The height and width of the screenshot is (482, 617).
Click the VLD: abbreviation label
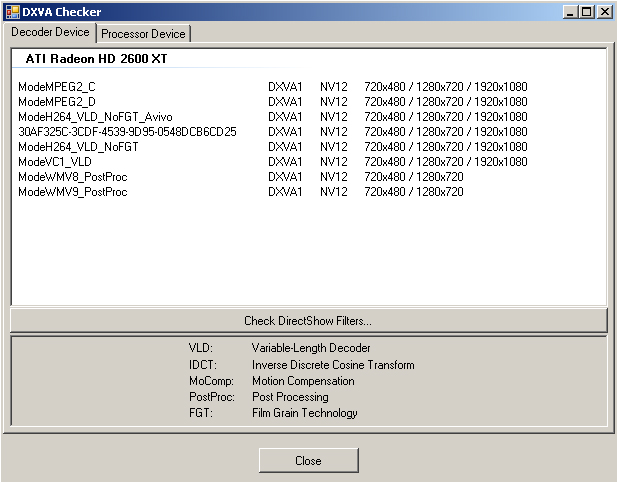click(x=201, y=348)
